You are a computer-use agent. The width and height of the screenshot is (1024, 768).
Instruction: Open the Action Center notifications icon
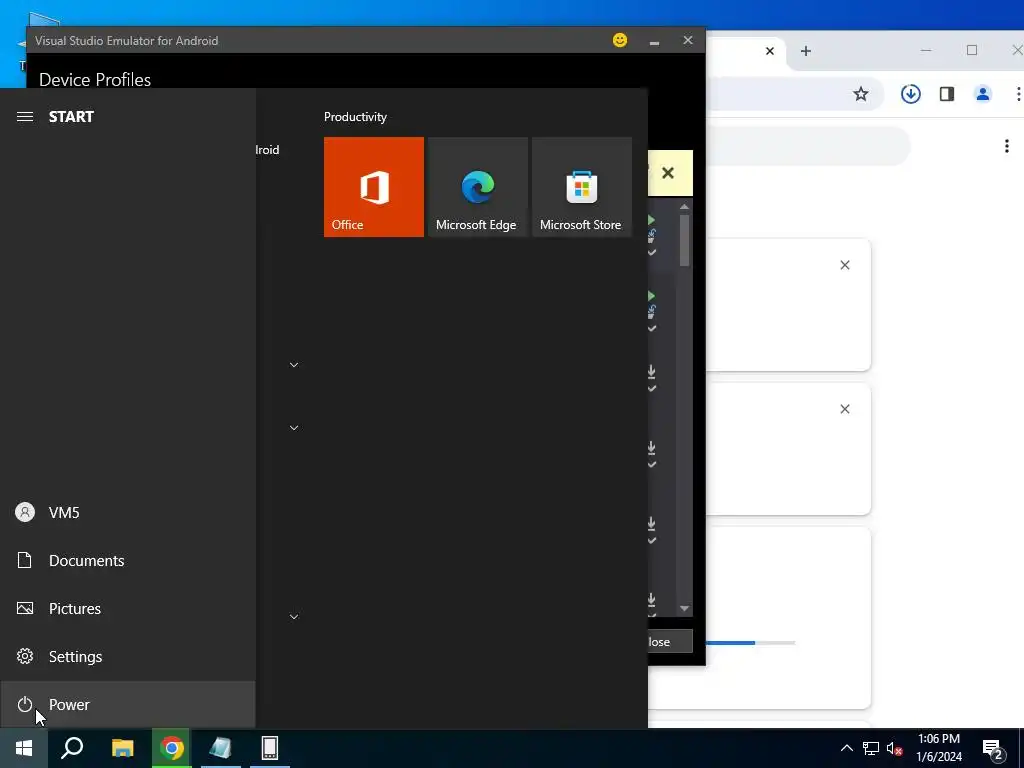point(993,748)
